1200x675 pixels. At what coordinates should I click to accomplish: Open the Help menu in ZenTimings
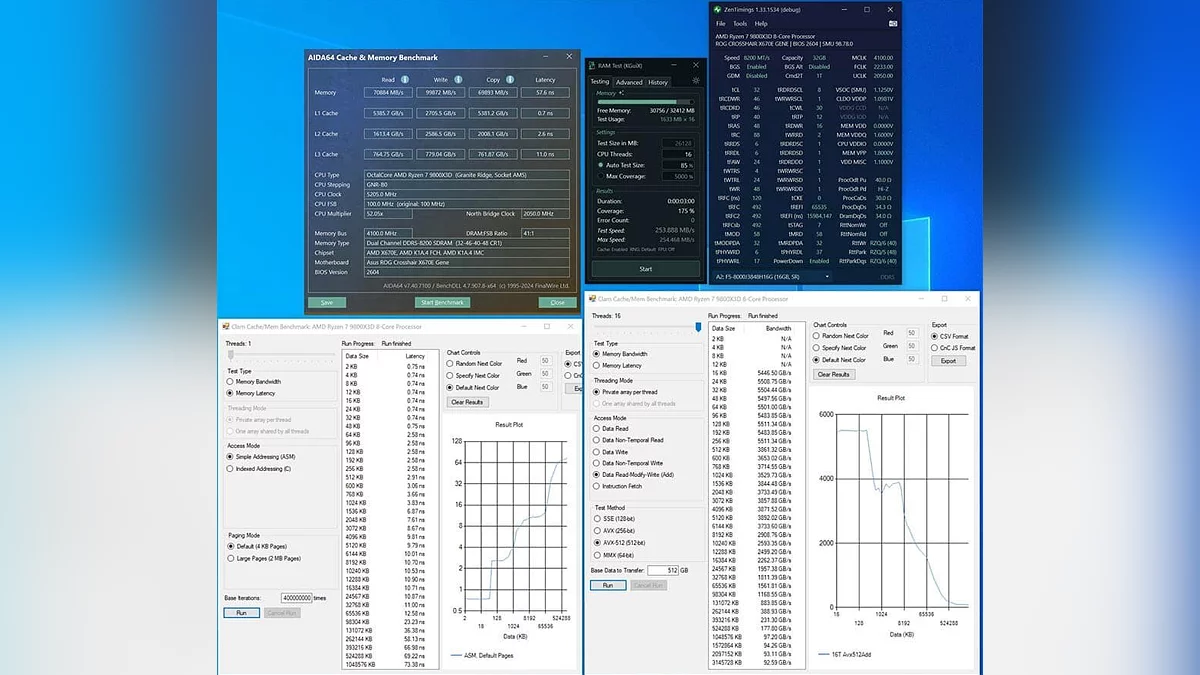[761, 23]
